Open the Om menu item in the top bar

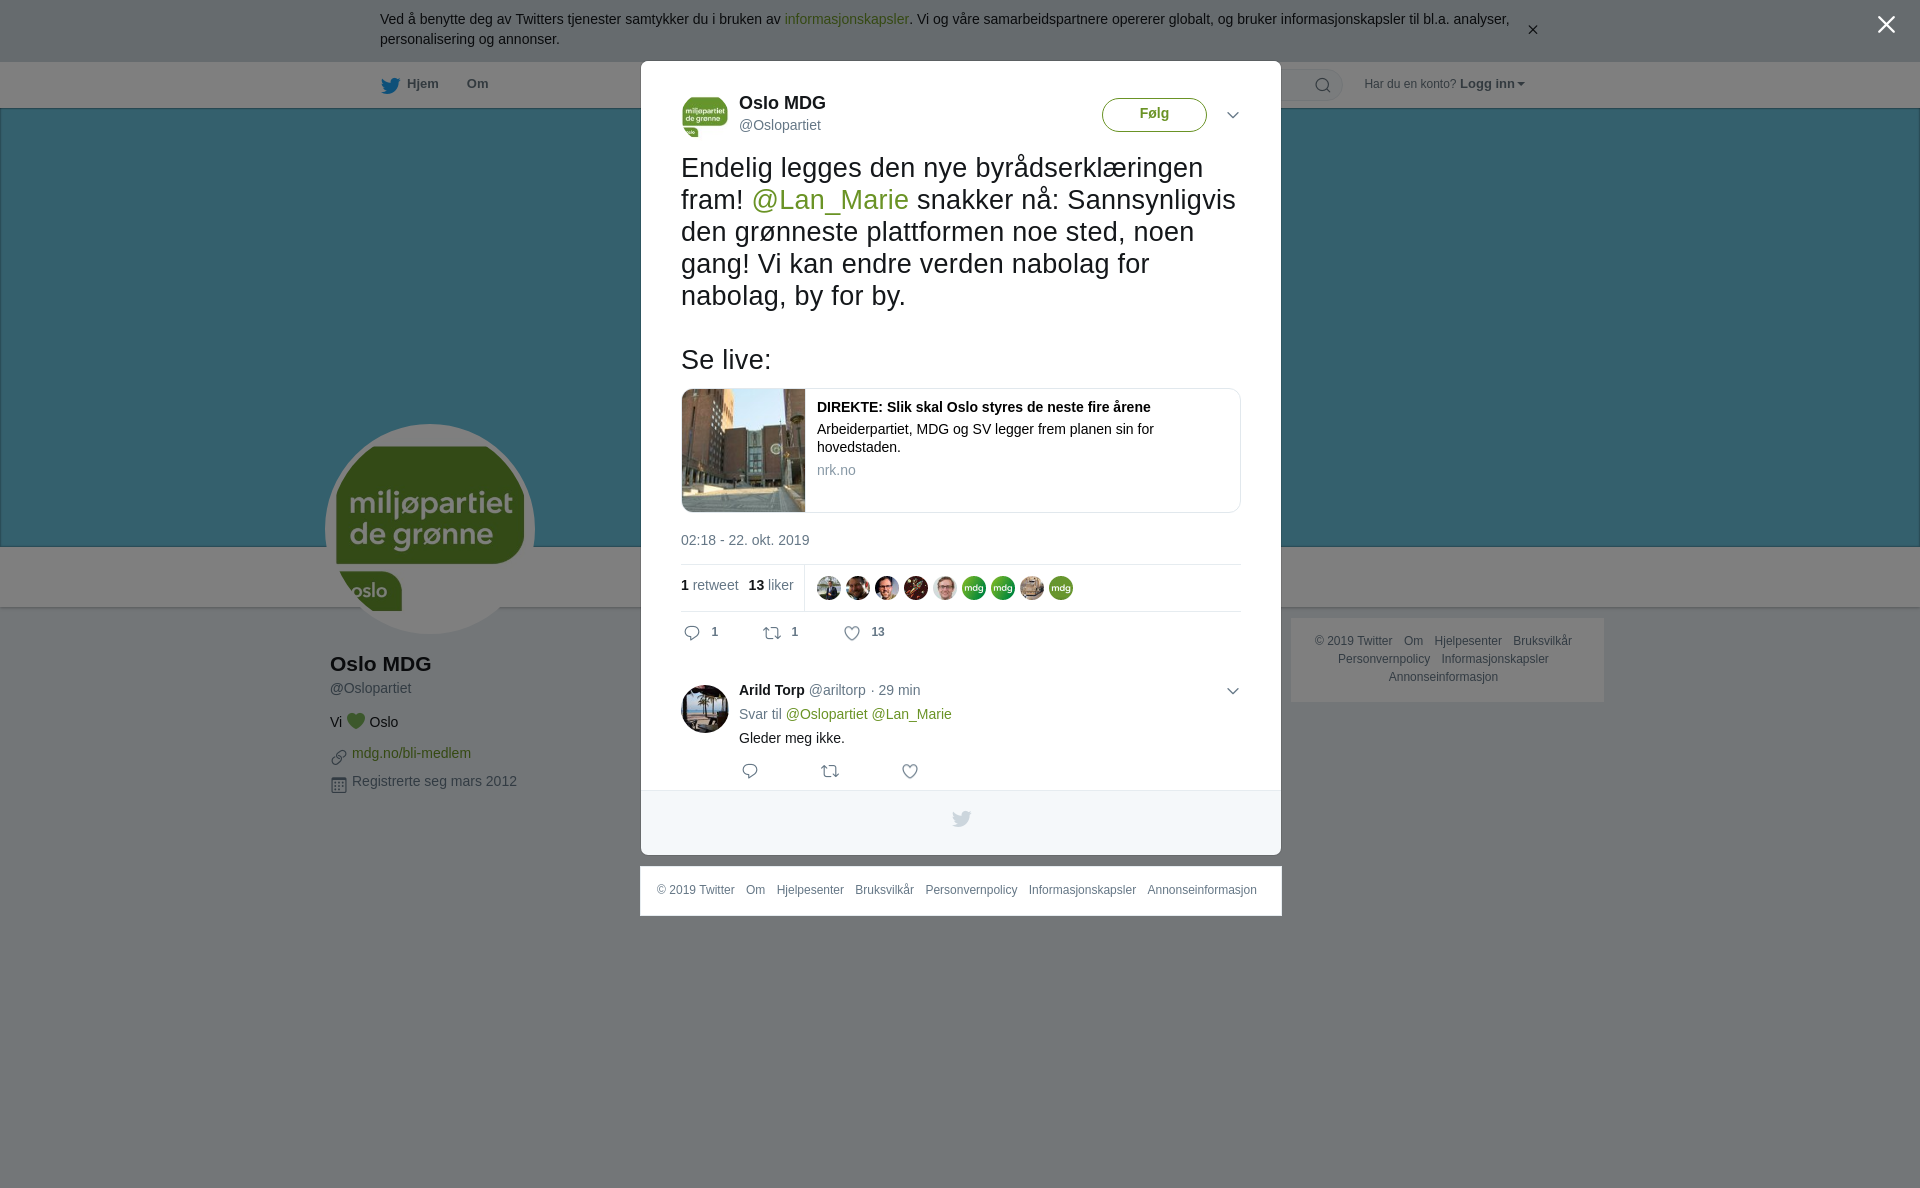477,84
